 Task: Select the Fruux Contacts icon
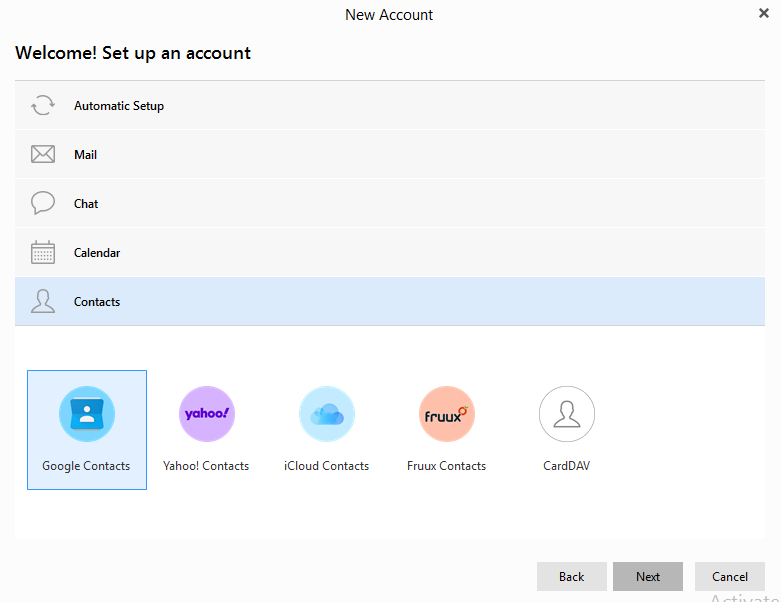[447, 414]
